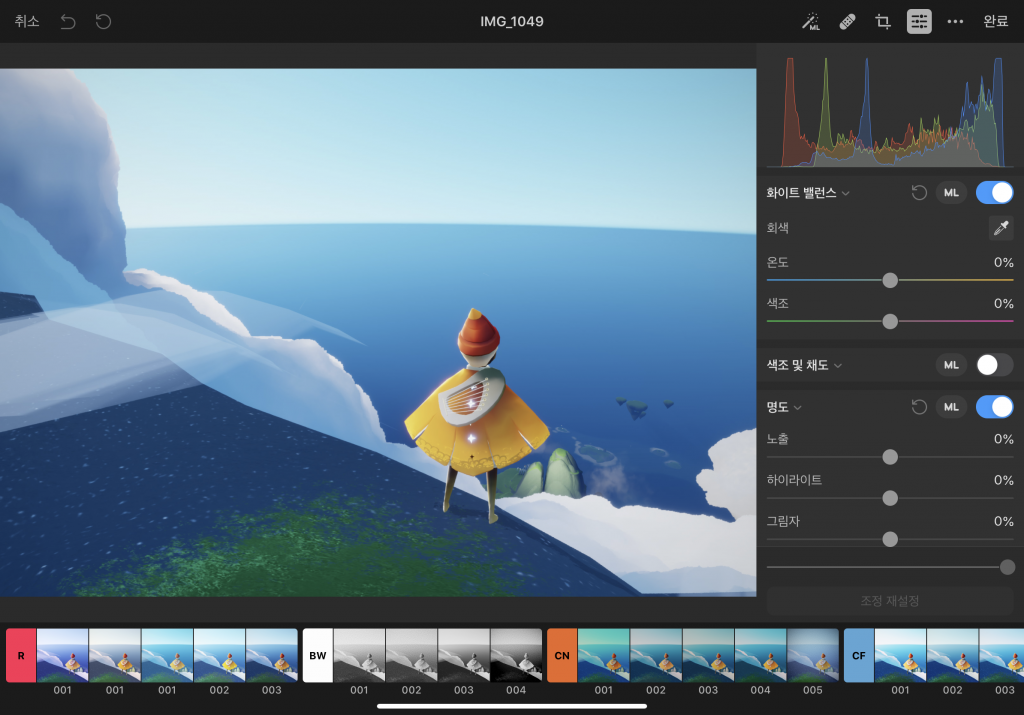Tap 취소 to cancel editing

coord(27,22)
